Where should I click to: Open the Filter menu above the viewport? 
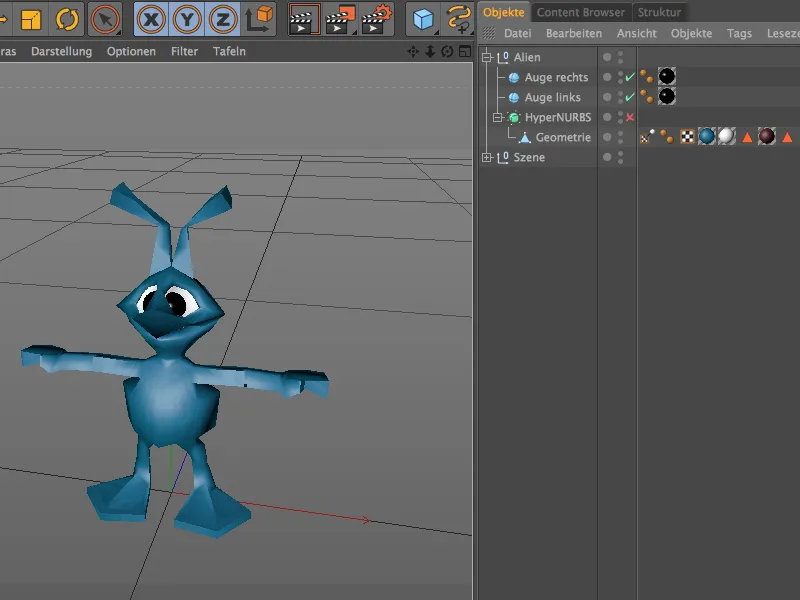click(184, 51)
